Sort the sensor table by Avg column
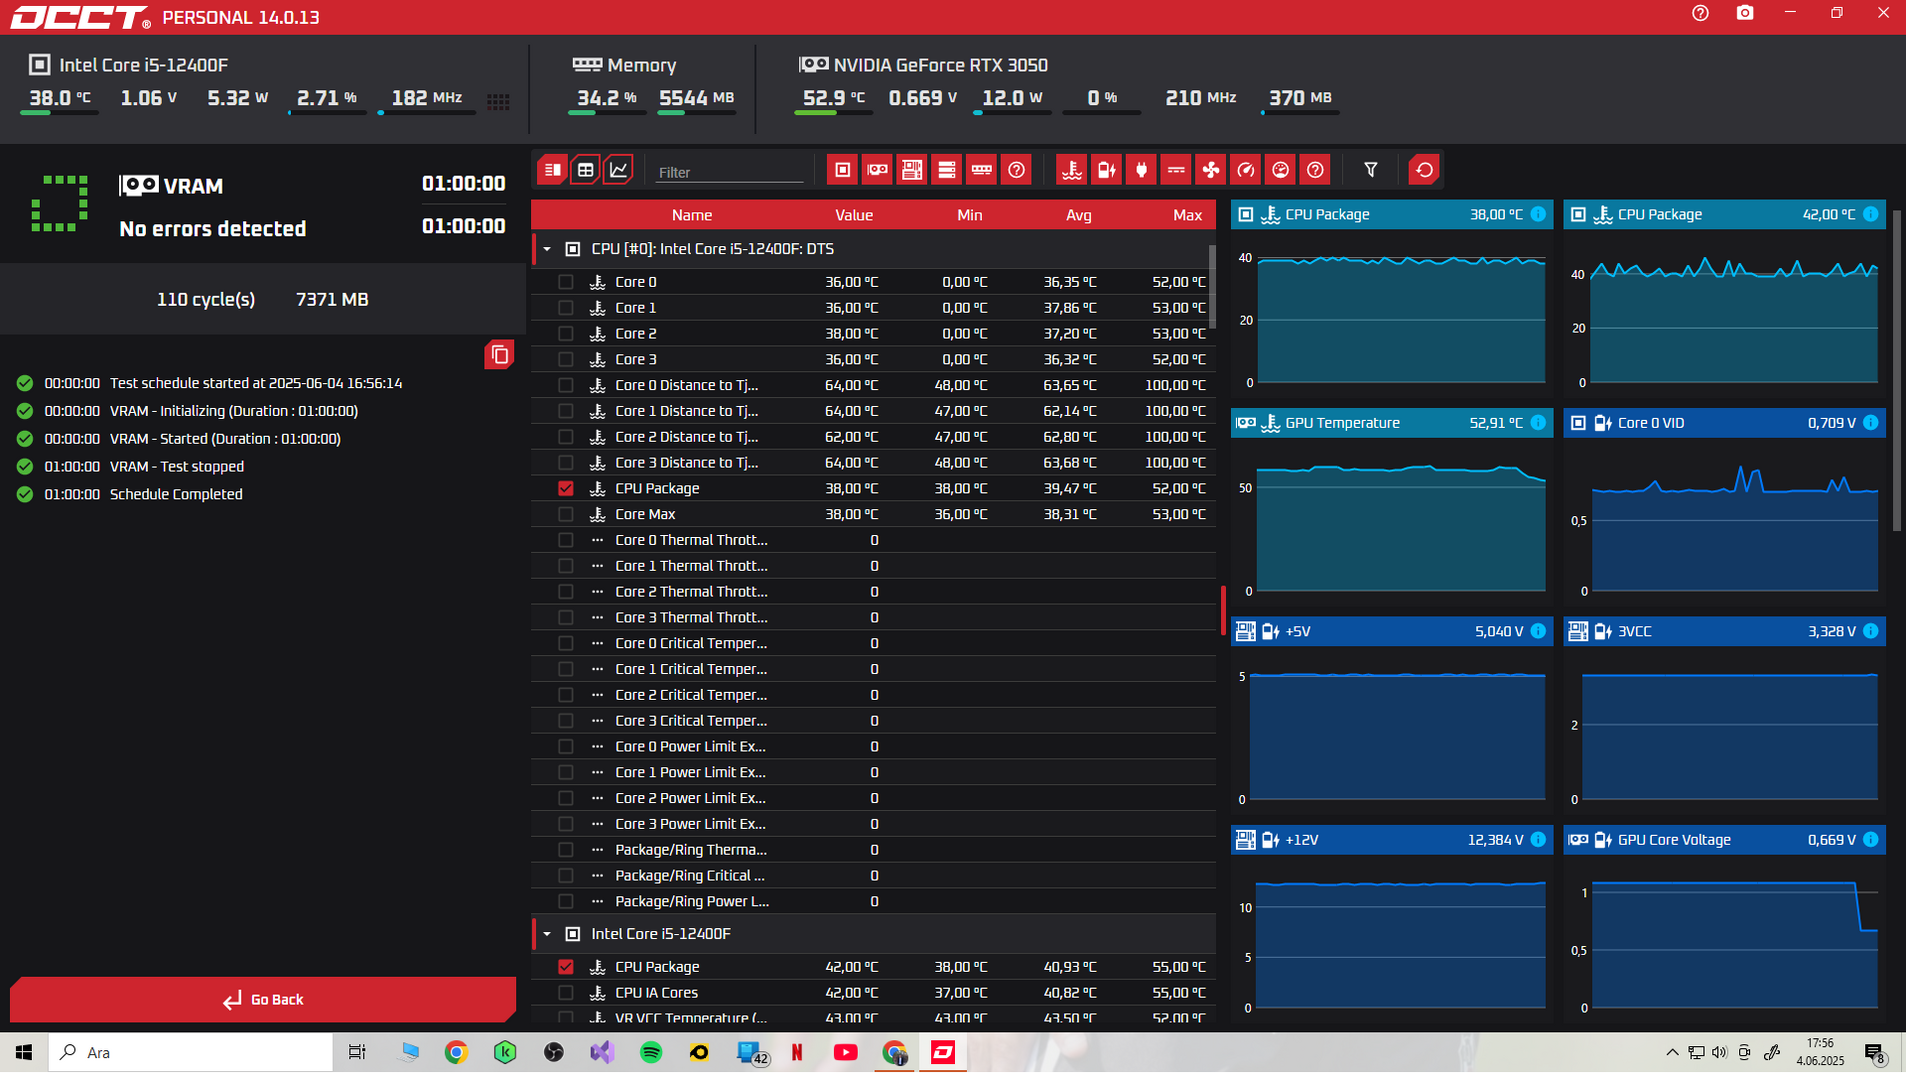Image resolution: width=1906 pixels, height=1080 pixels. click(x=1079, y=215)
